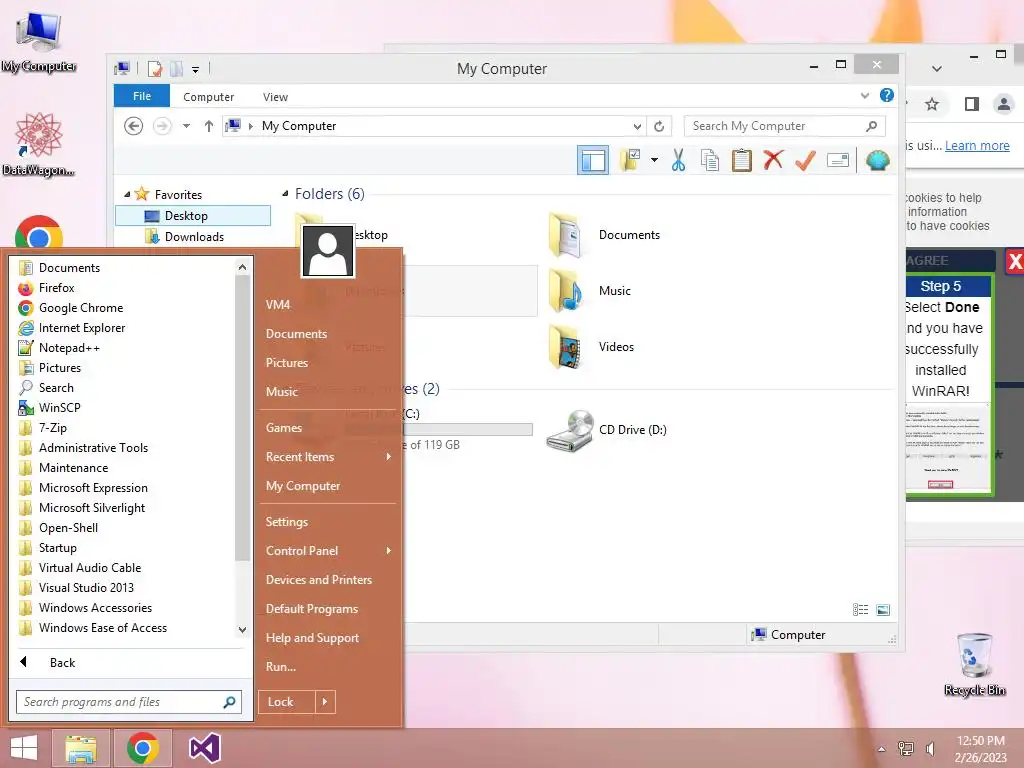Click the Classic Explorer shell settings icon
Screen dimensions: 1024x768
[878, 160]
